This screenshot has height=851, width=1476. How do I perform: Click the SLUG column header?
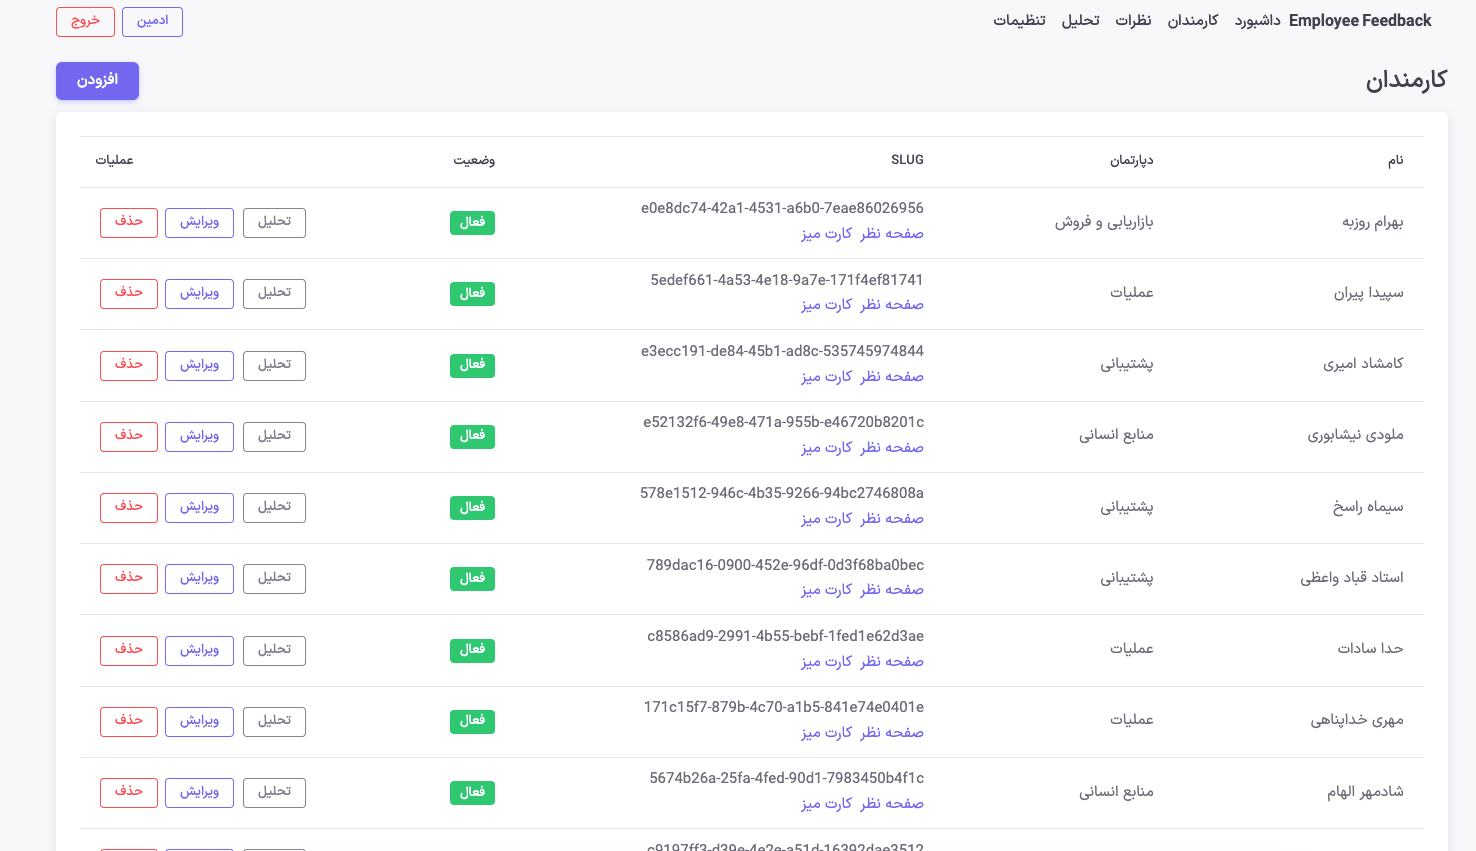click(x=907, y=160)
